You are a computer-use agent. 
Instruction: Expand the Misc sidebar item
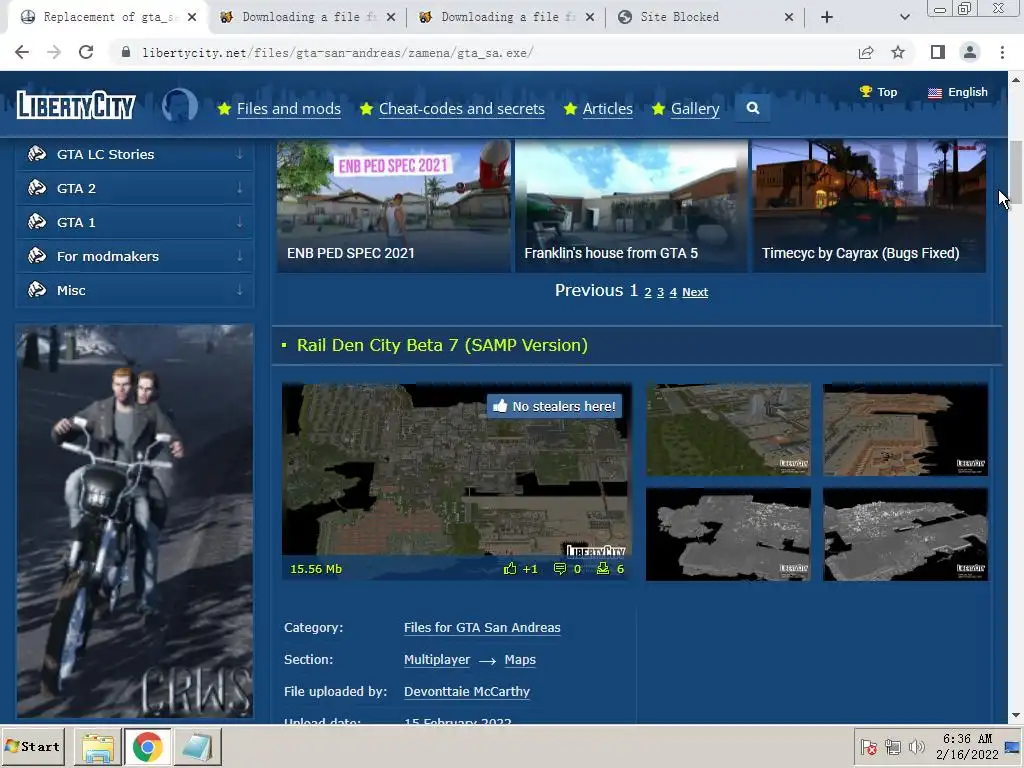(135, 290)
